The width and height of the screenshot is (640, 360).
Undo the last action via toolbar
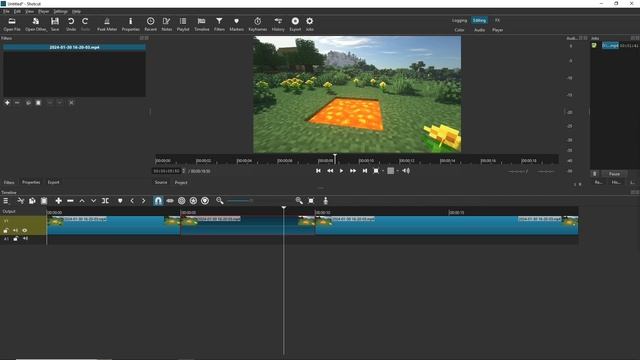[71, 24]
